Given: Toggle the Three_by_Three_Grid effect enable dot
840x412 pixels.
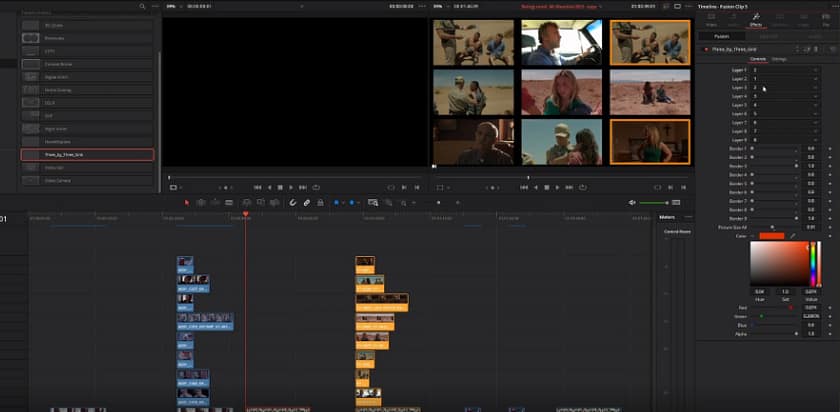Looking at the screenshot, I should 706,49.
